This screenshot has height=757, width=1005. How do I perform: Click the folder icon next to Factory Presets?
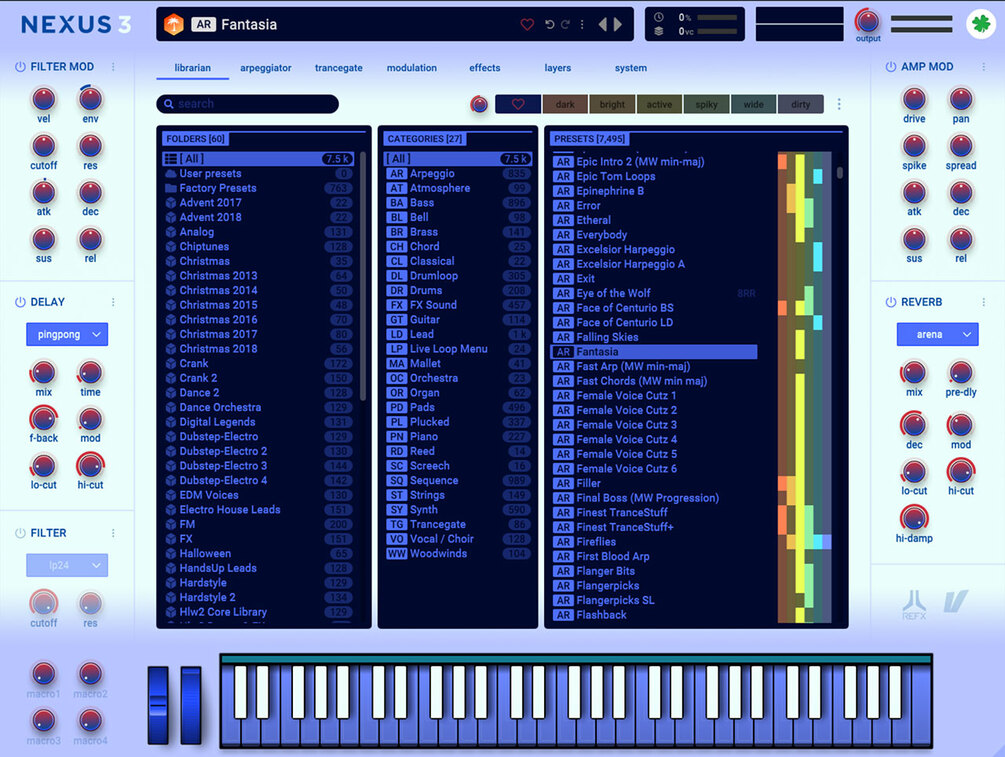(171, 188)
